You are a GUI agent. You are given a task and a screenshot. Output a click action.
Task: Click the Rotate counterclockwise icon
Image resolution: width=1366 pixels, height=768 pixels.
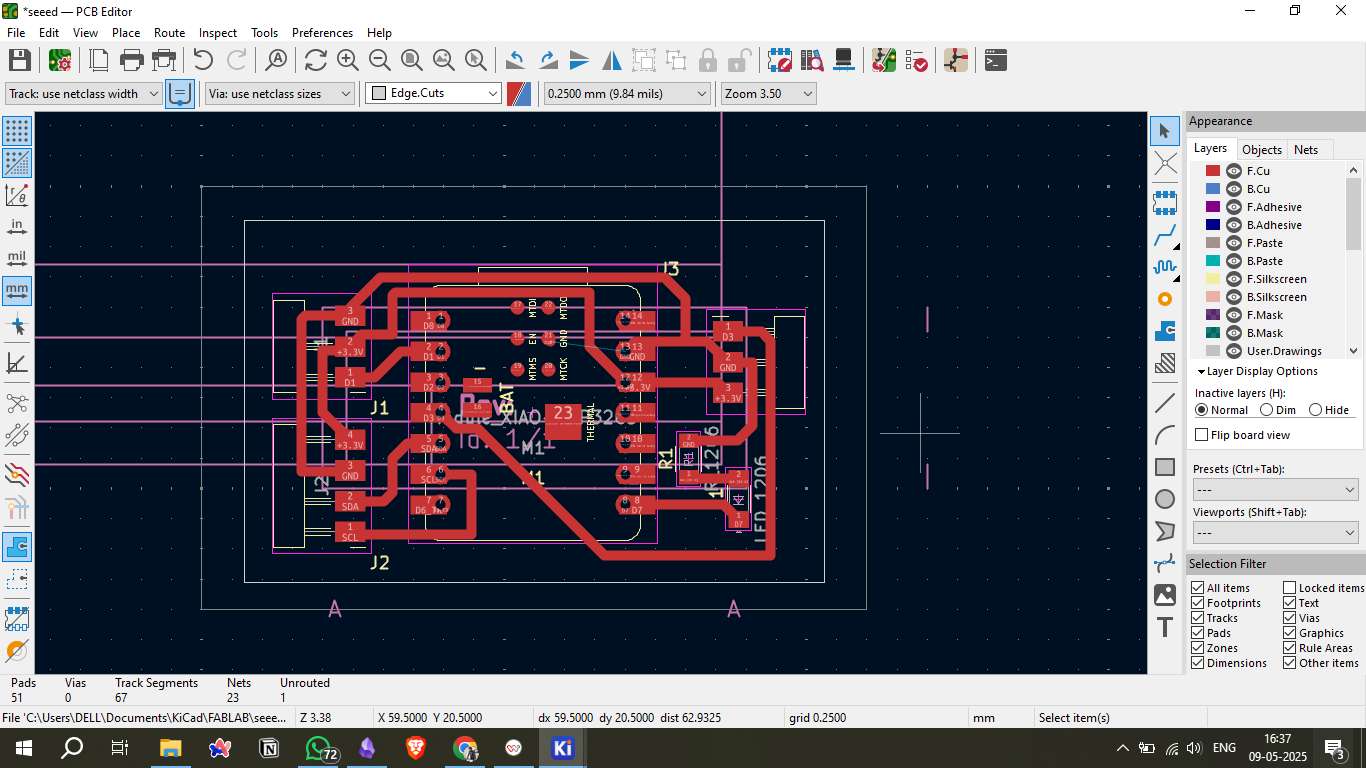[515, 60]
